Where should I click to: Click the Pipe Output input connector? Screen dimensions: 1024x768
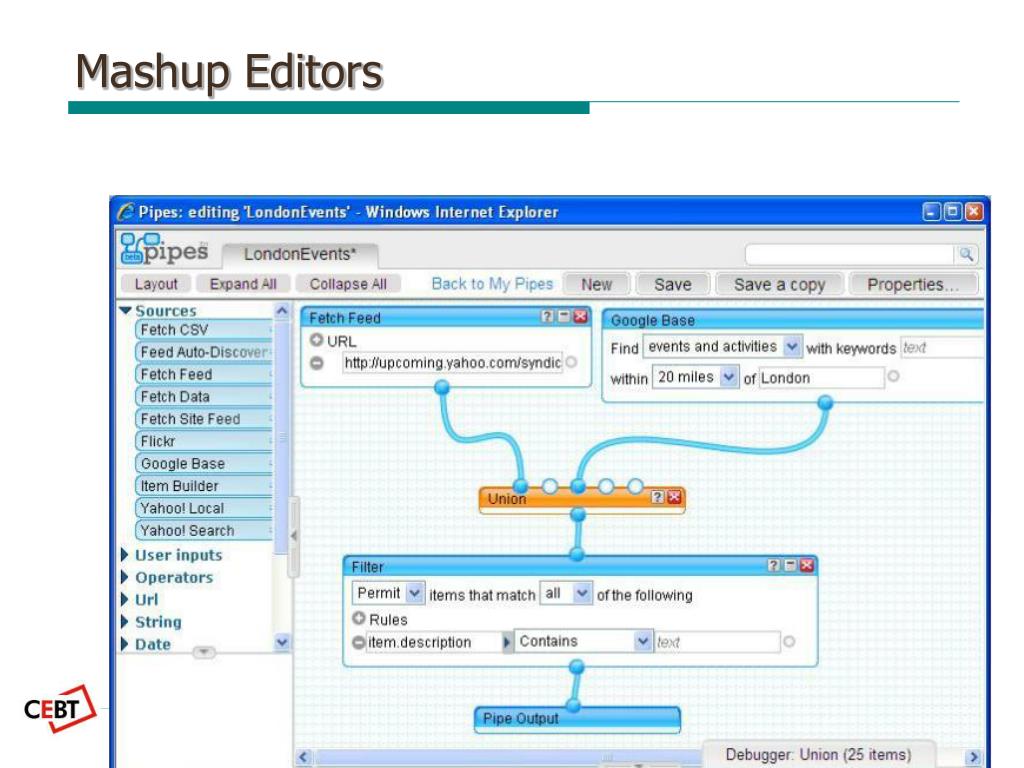click(x=574, y=705)
